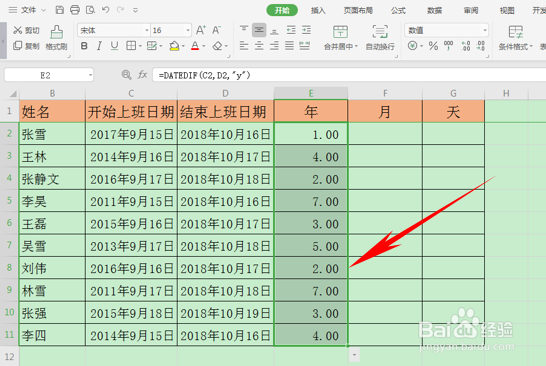Click the Save icon in the quick toolbar
The height and width of the screenshot is (366, 546).
coord(60,10)
